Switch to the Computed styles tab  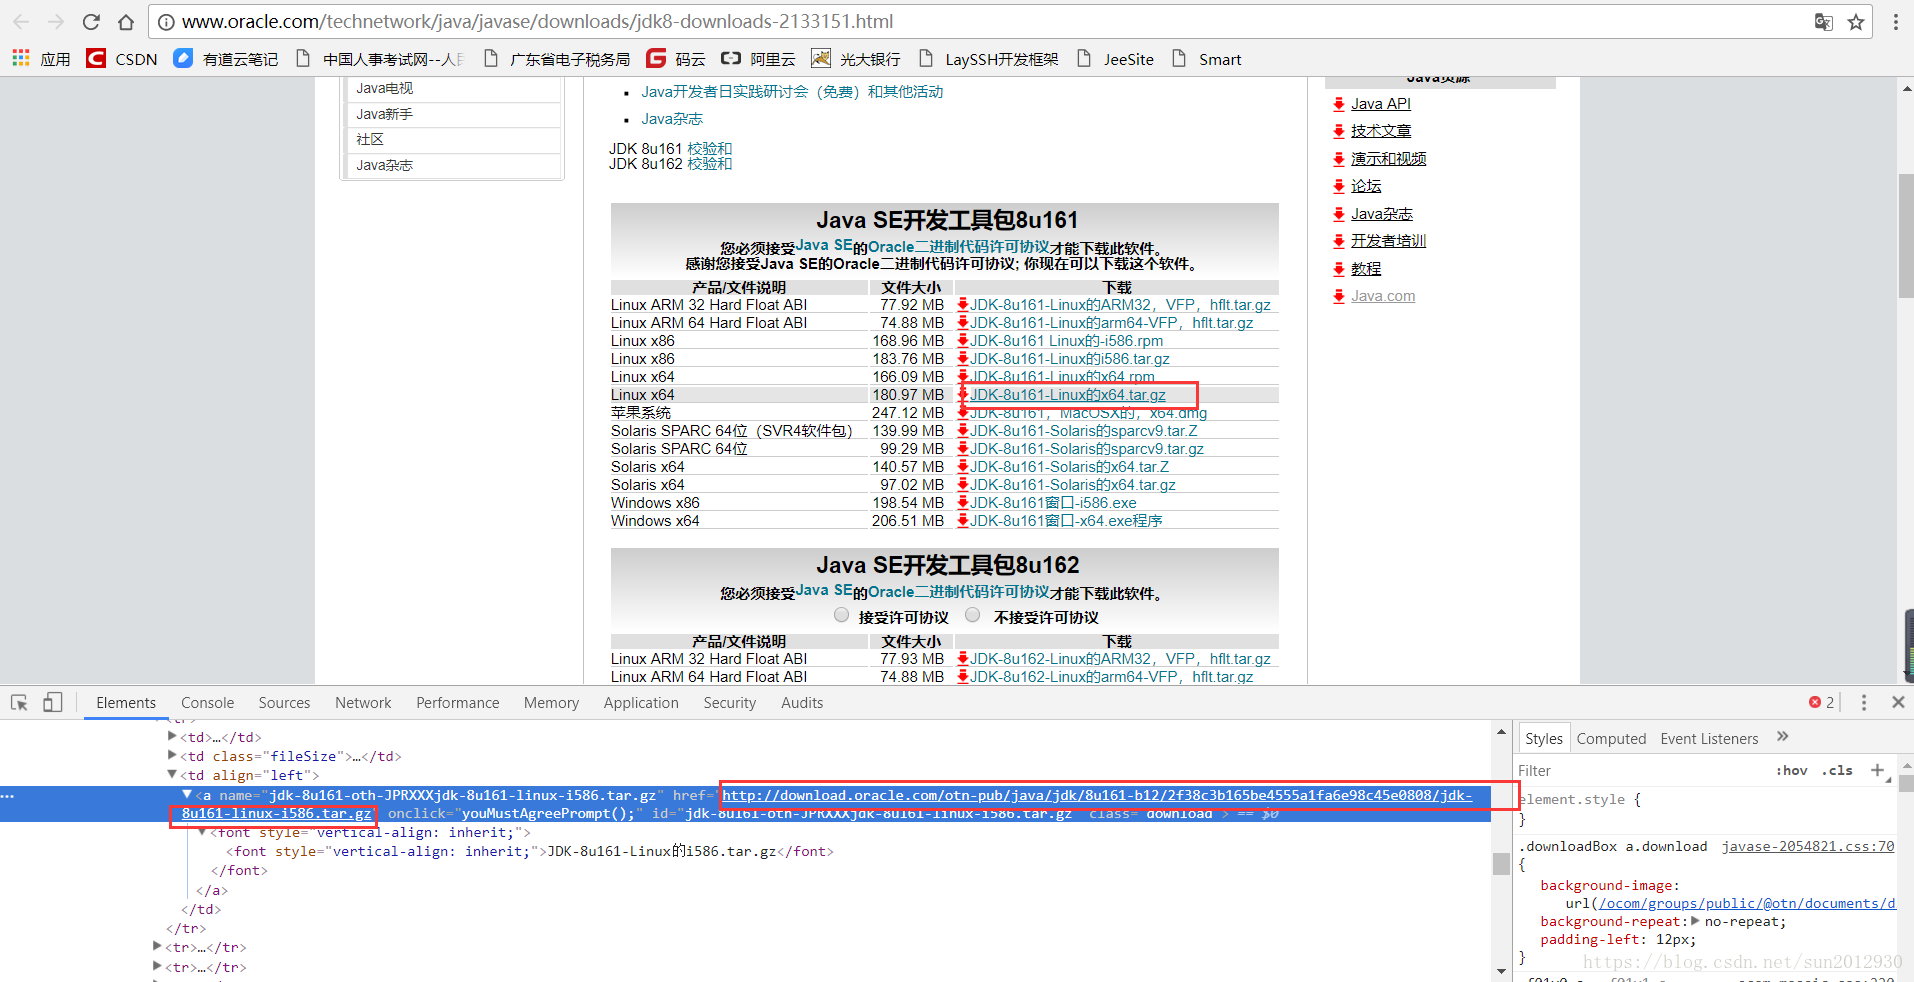(1611, 738)
